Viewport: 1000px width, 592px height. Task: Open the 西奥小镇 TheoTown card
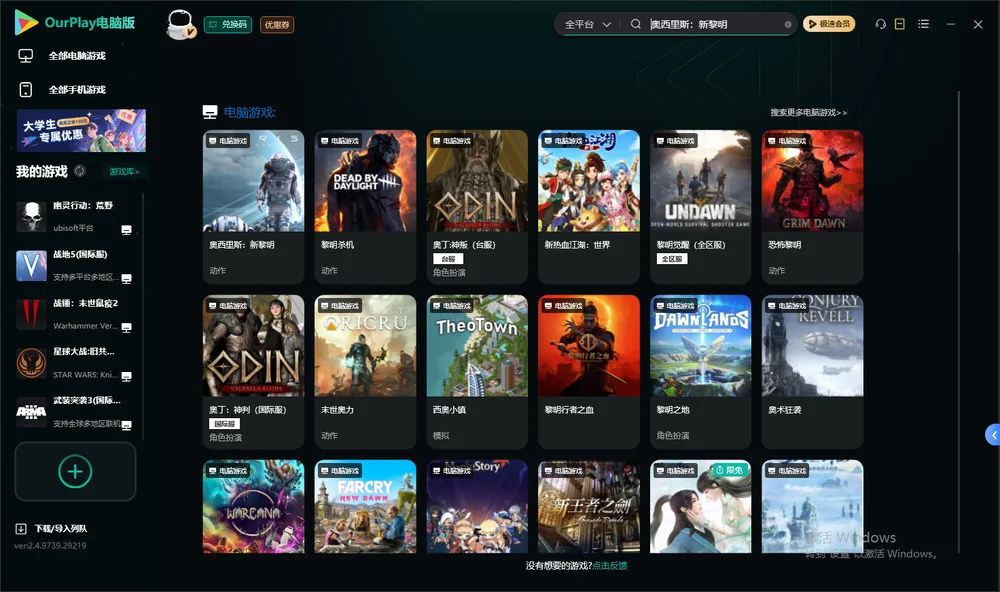pyautogui.click(x=477, y=372)
